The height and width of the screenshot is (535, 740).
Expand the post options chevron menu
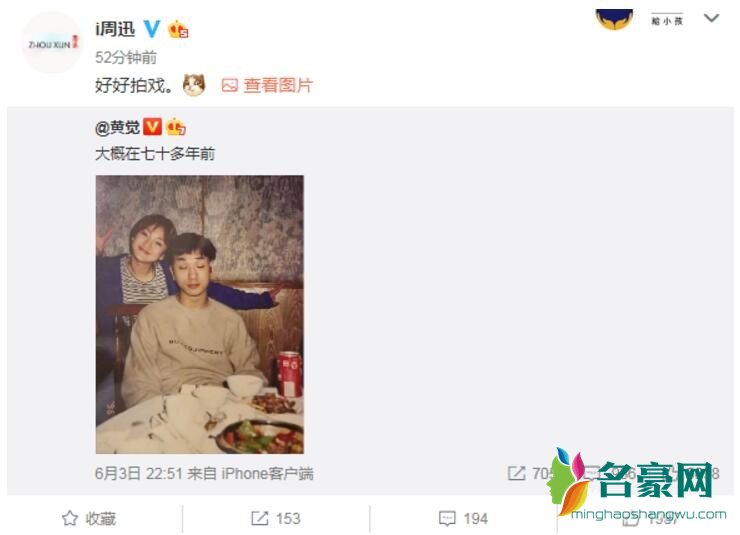(x=711, y=18)
